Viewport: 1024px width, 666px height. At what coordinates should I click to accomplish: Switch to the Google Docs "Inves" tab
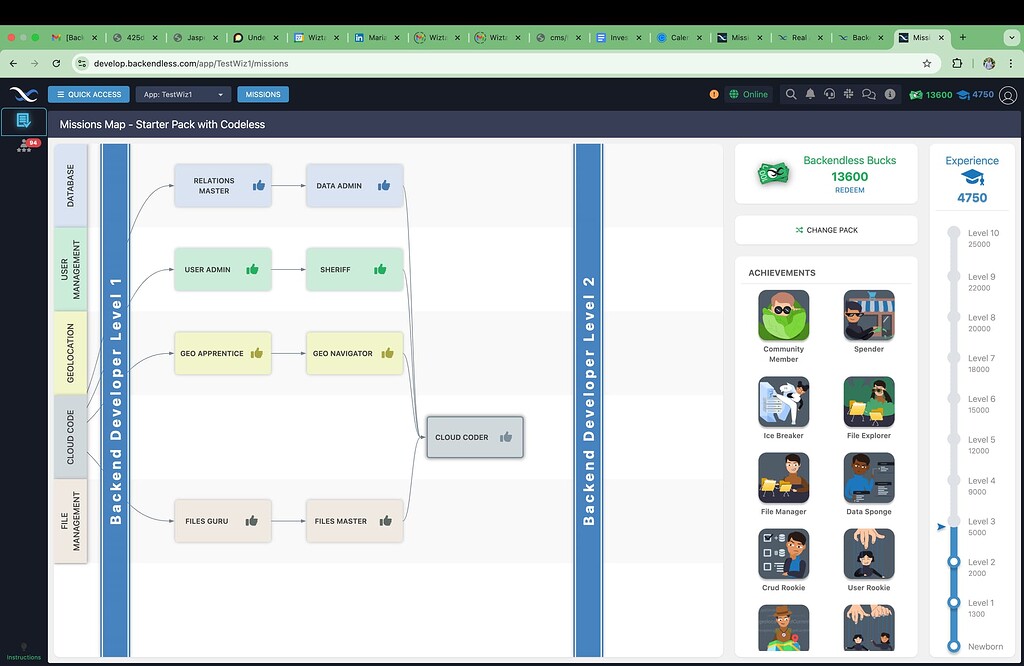tap(620, 38)
